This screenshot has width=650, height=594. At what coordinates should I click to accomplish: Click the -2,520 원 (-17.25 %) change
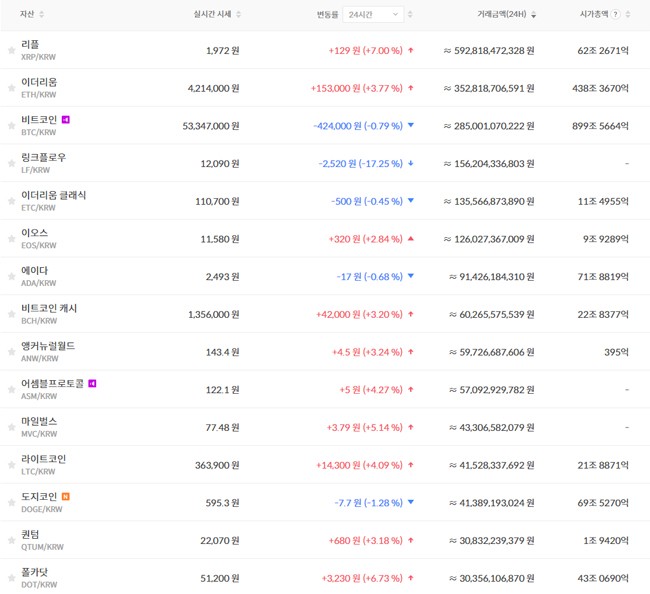(x=360, y=164)
